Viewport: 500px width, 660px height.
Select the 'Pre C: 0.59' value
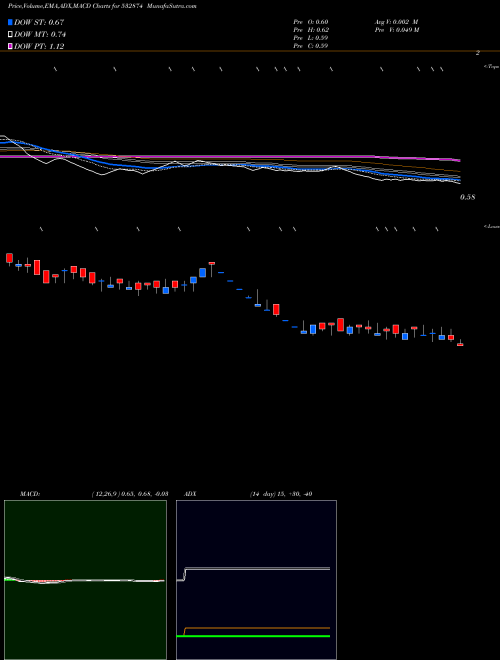311,46
